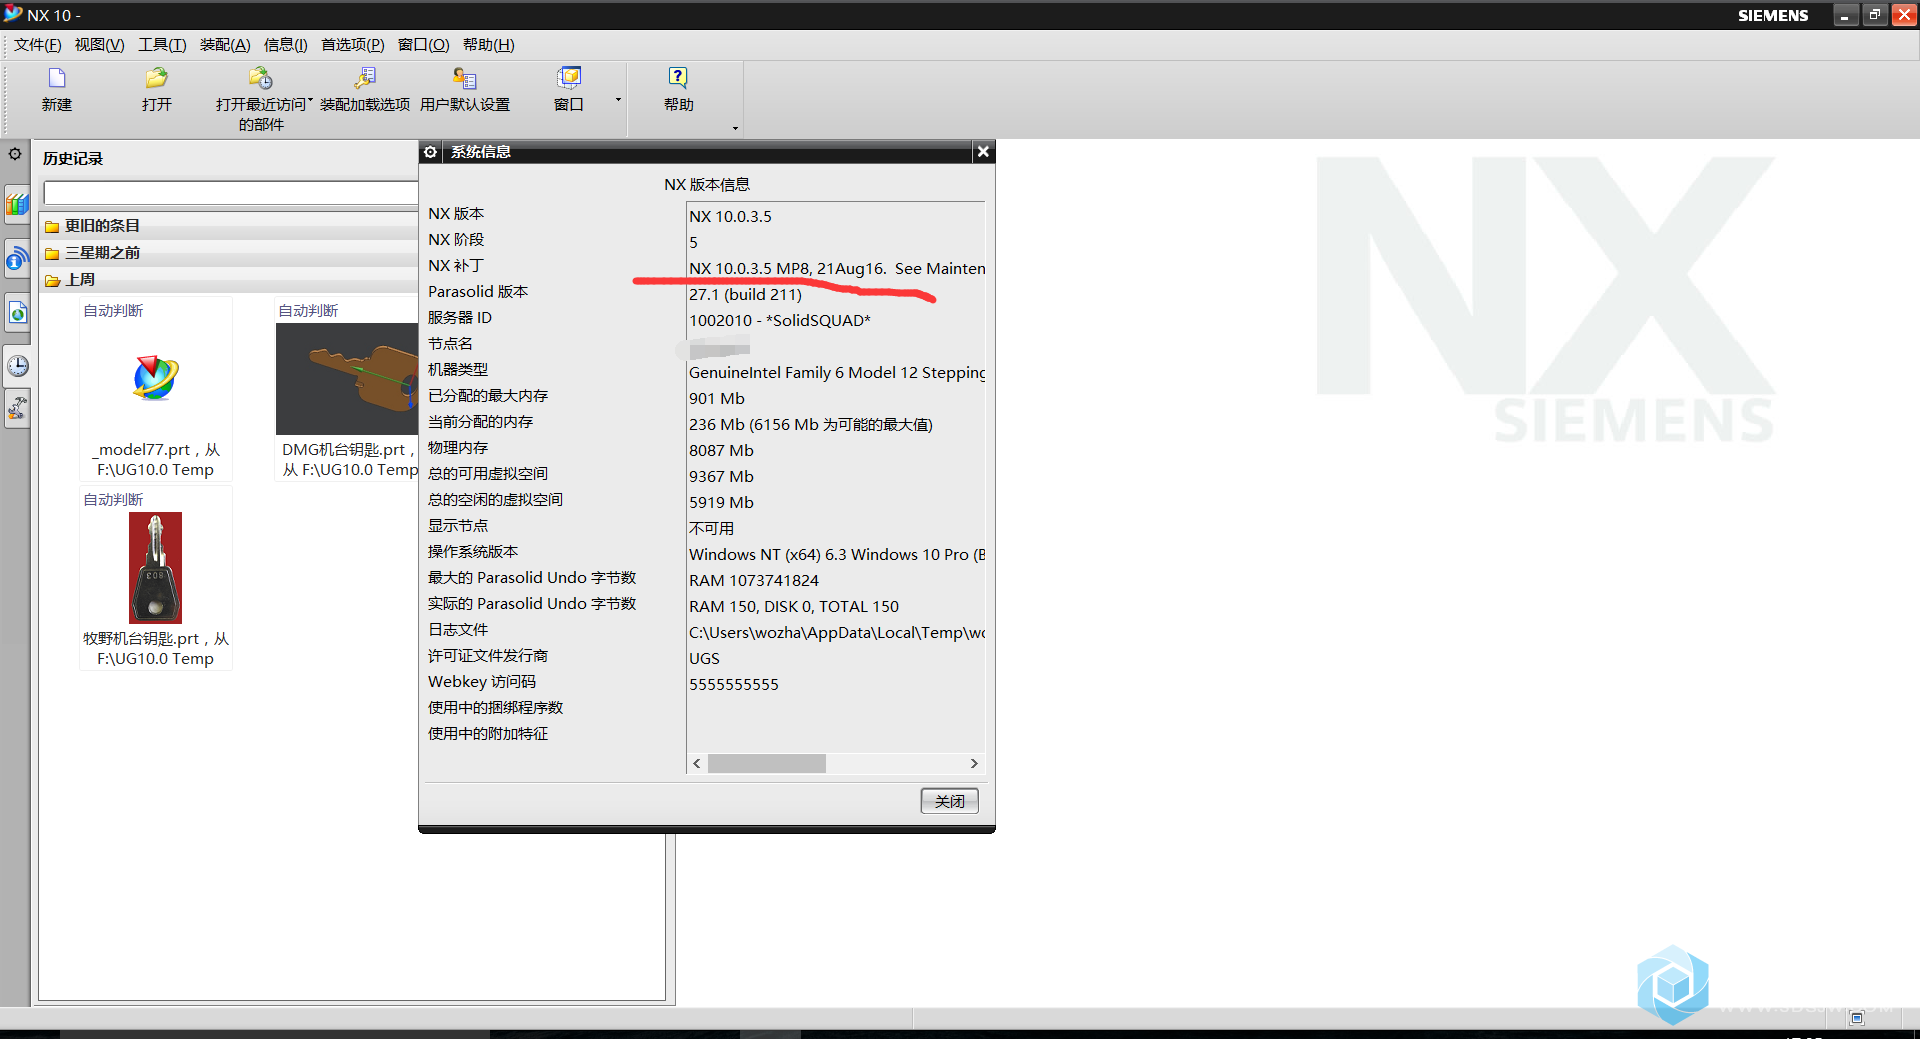The width and height of the screenshot is (1920, 1039).
Task: Open the 装配(A) menu
Action: point(225,45)
